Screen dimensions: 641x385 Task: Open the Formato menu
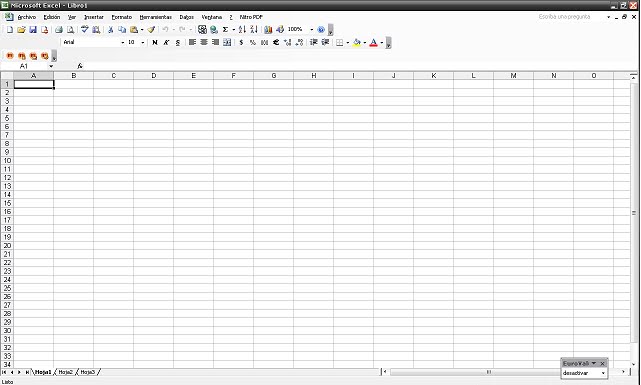tap(121, 17)
